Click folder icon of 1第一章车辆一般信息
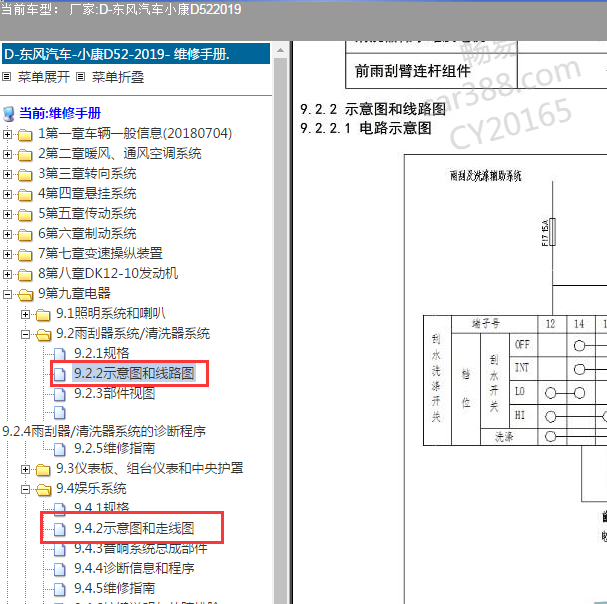The width and height of the screenshot is (607, 604). click(25, 135)
